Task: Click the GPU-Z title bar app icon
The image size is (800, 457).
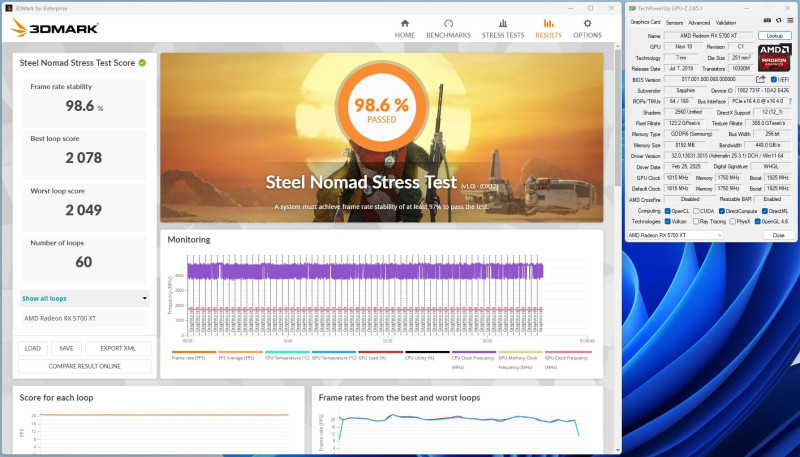Action: coord(633,8)
